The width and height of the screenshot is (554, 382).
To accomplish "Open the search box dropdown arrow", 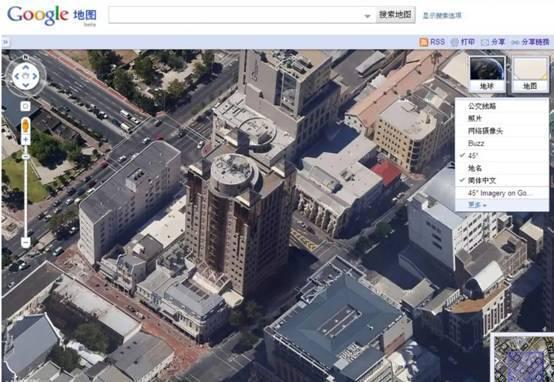I will pyautogui.click(x=367, y=16).
